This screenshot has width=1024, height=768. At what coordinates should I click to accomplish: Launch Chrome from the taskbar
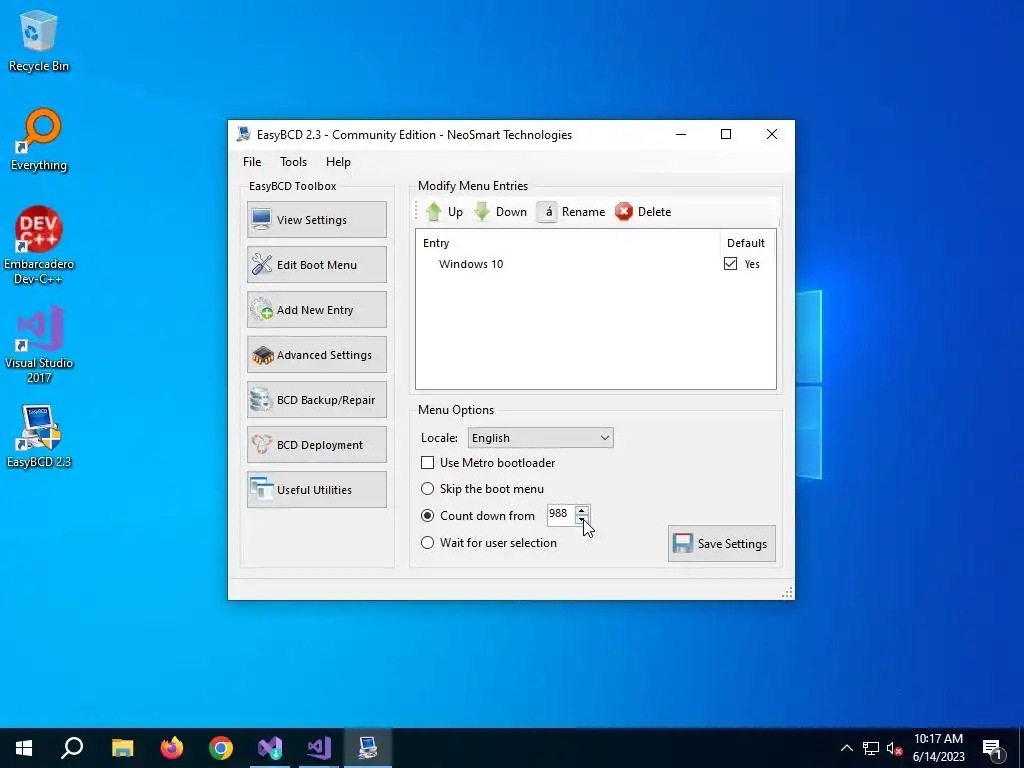(x=221, y=748)
